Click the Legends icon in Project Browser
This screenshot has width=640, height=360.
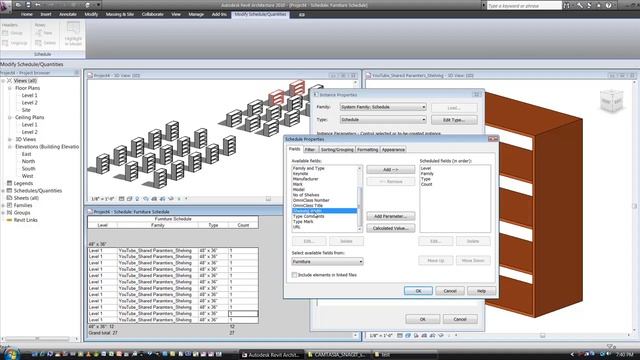[x=9, y=183]
